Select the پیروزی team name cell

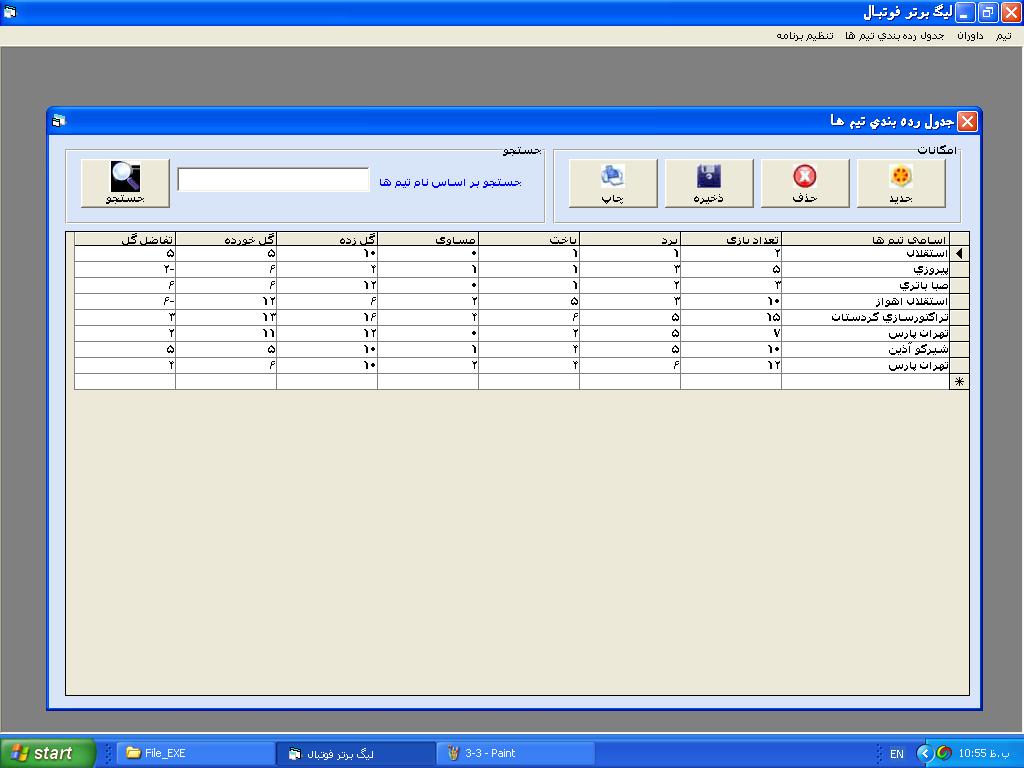[865, 270]
